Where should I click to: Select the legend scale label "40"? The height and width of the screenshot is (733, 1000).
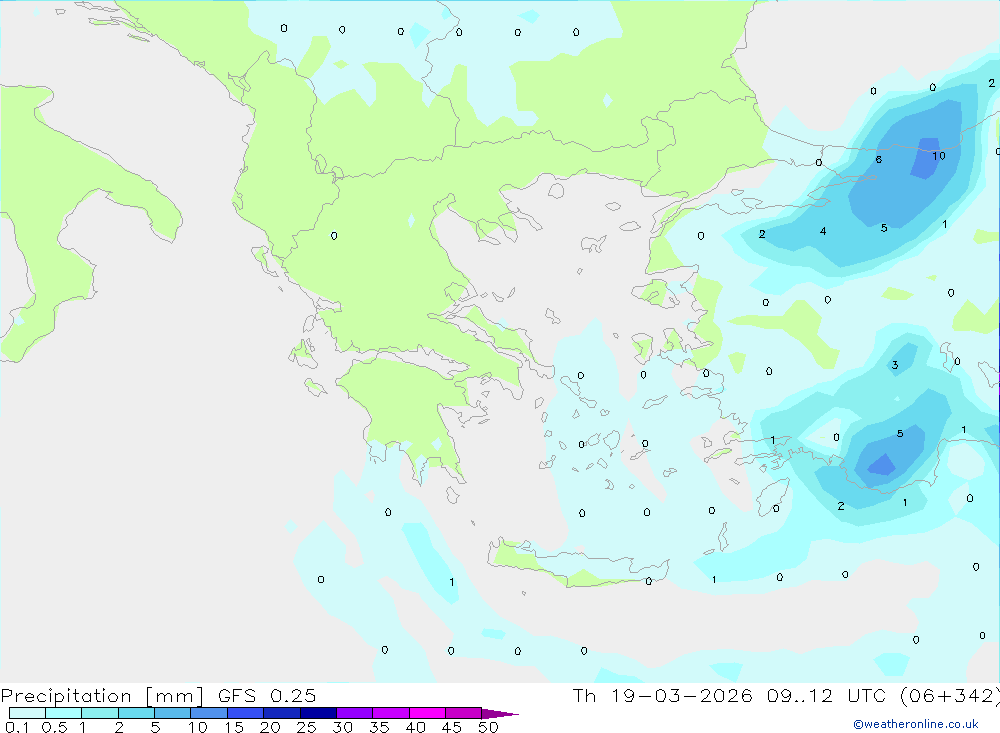pyautogui.click(x=415, y=727)
